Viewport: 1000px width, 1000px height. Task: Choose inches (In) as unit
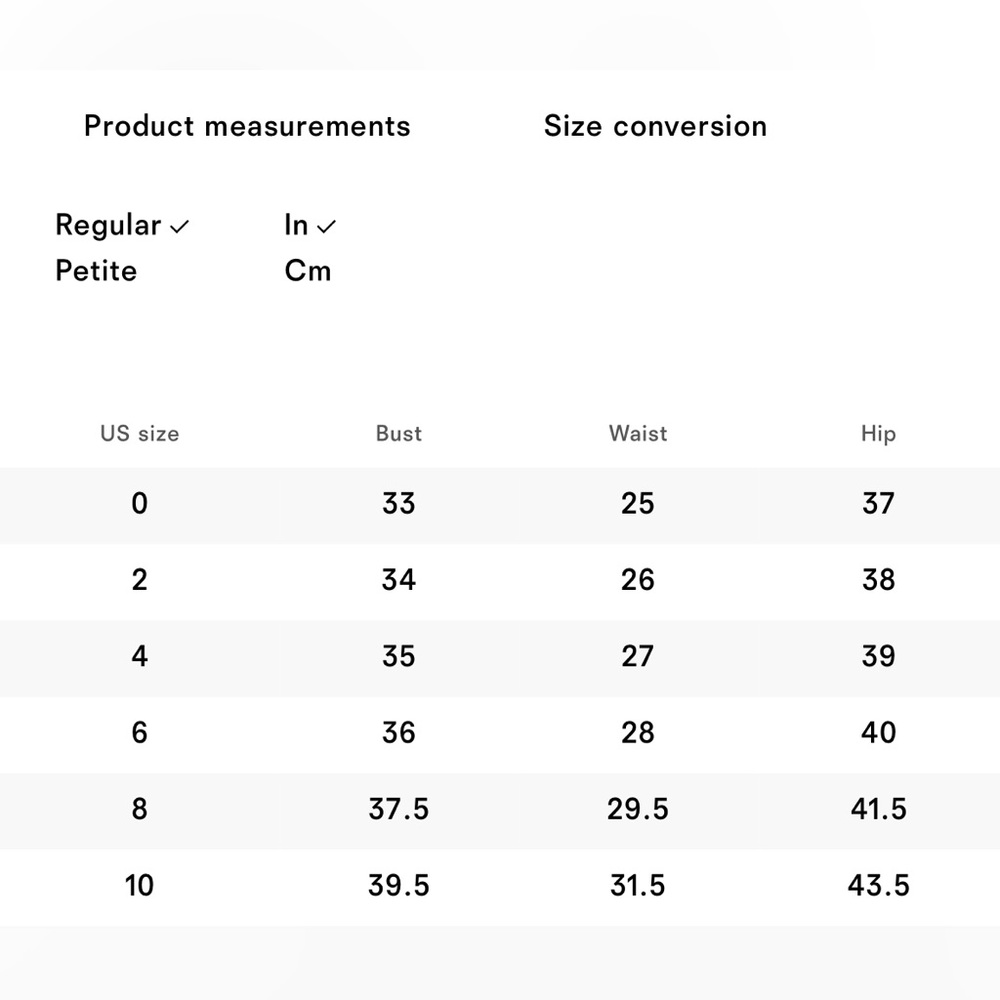pyautogui.click(x=296, y=225)
